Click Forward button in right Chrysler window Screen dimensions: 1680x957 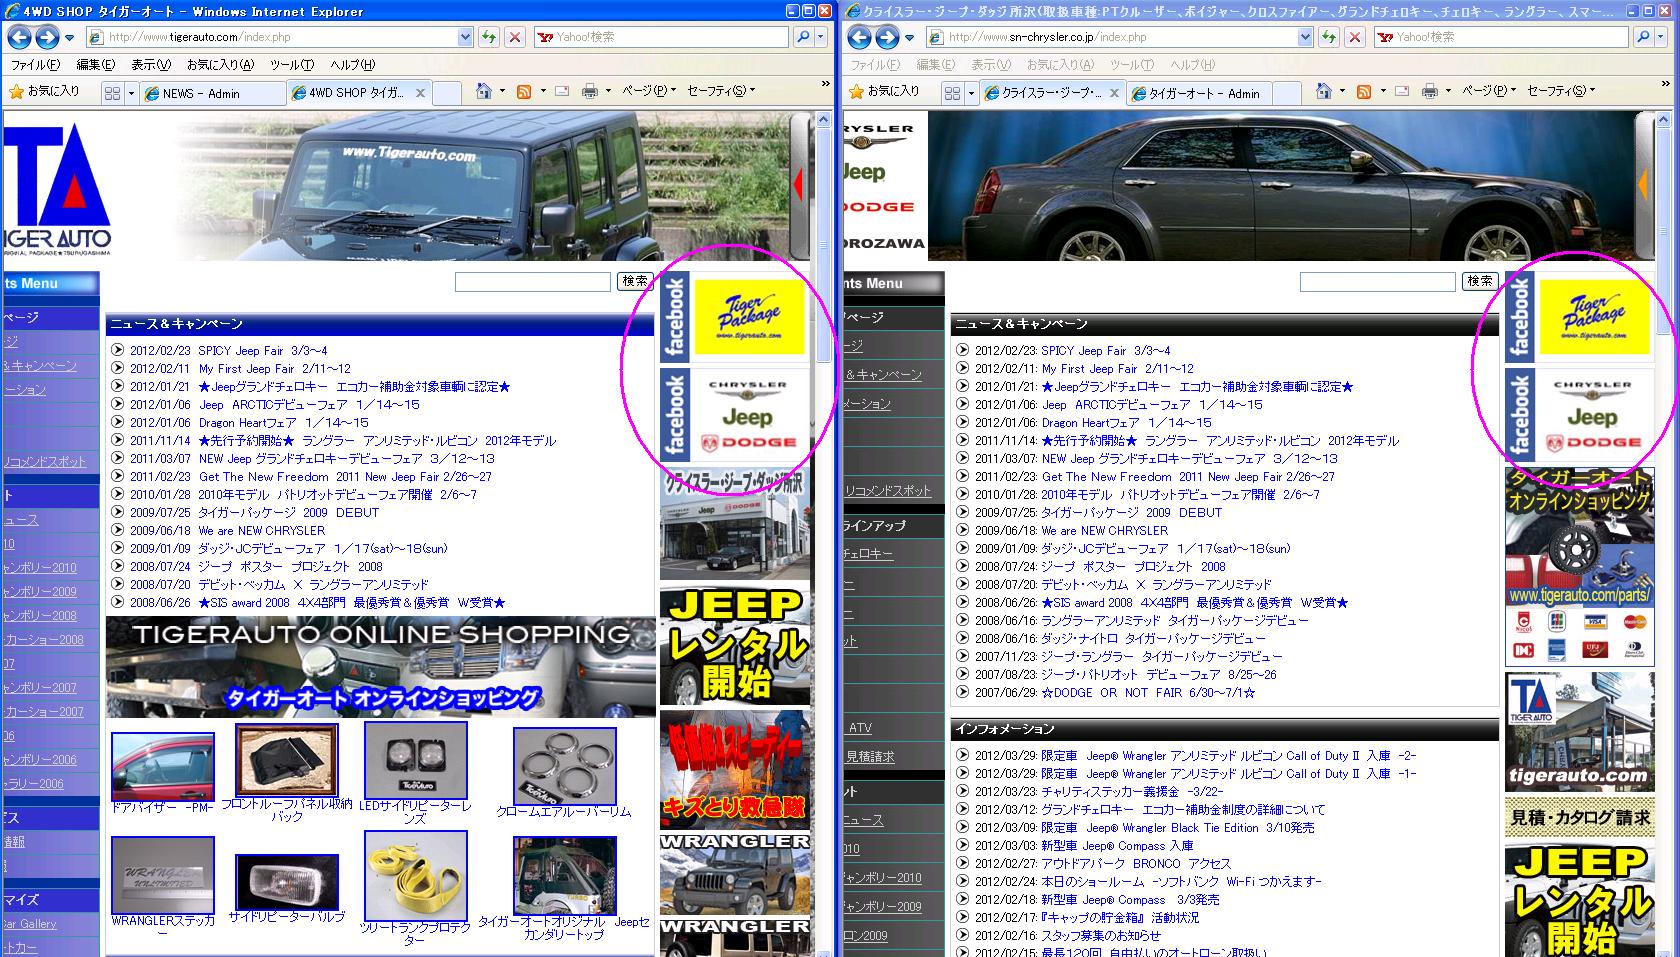(887, 37)
